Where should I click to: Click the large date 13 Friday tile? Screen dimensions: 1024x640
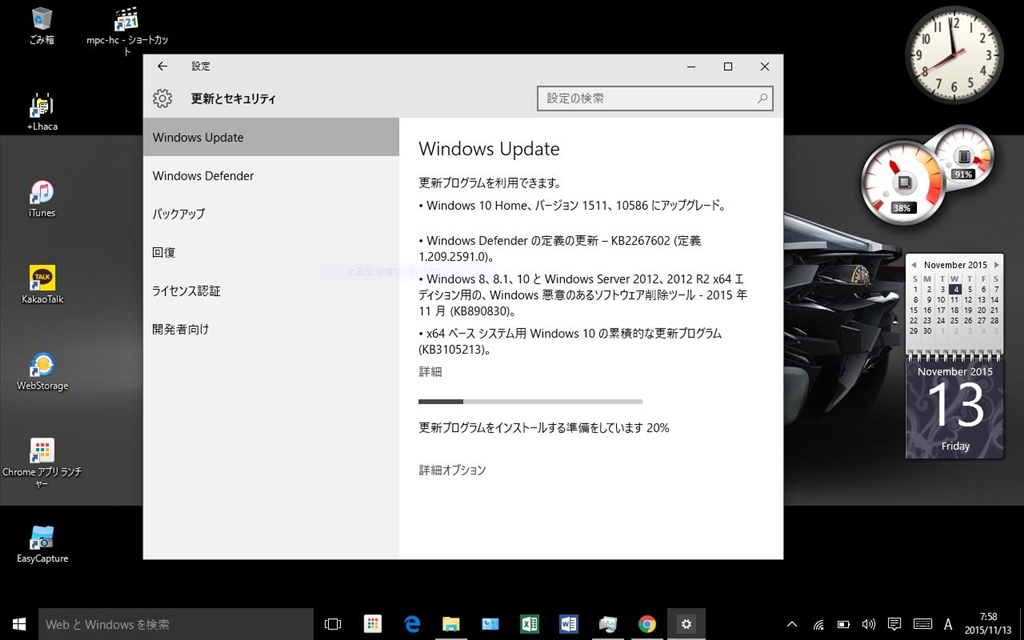click(x=954, y=409)
